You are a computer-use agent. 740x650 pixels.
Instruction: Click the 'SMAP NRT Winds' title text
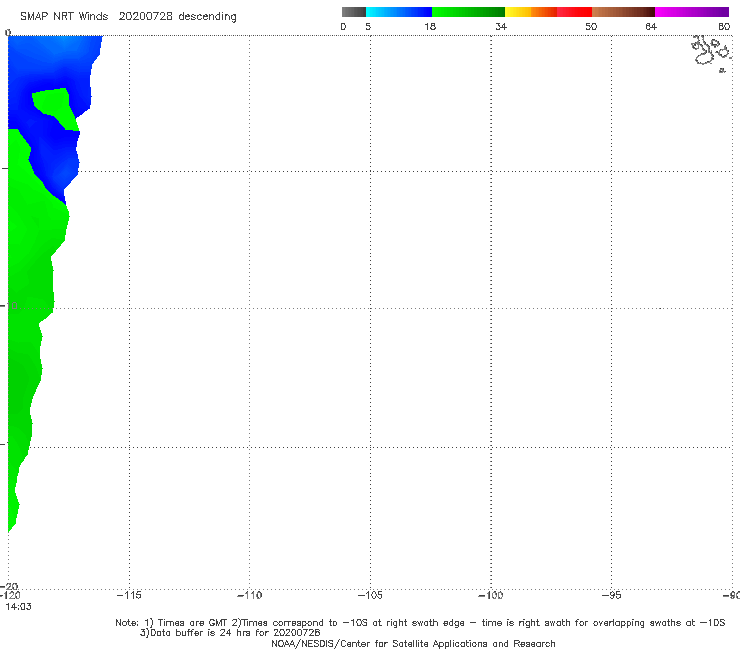coord(64,16)
